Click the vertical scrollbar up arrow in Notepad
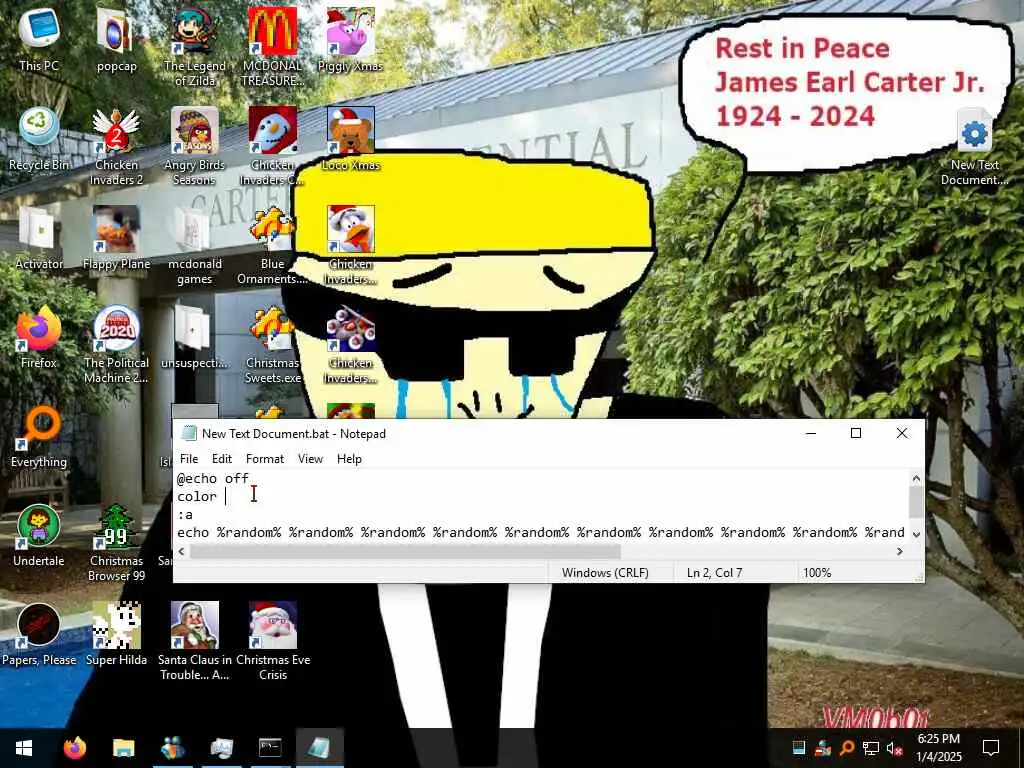 click(916, 478)
